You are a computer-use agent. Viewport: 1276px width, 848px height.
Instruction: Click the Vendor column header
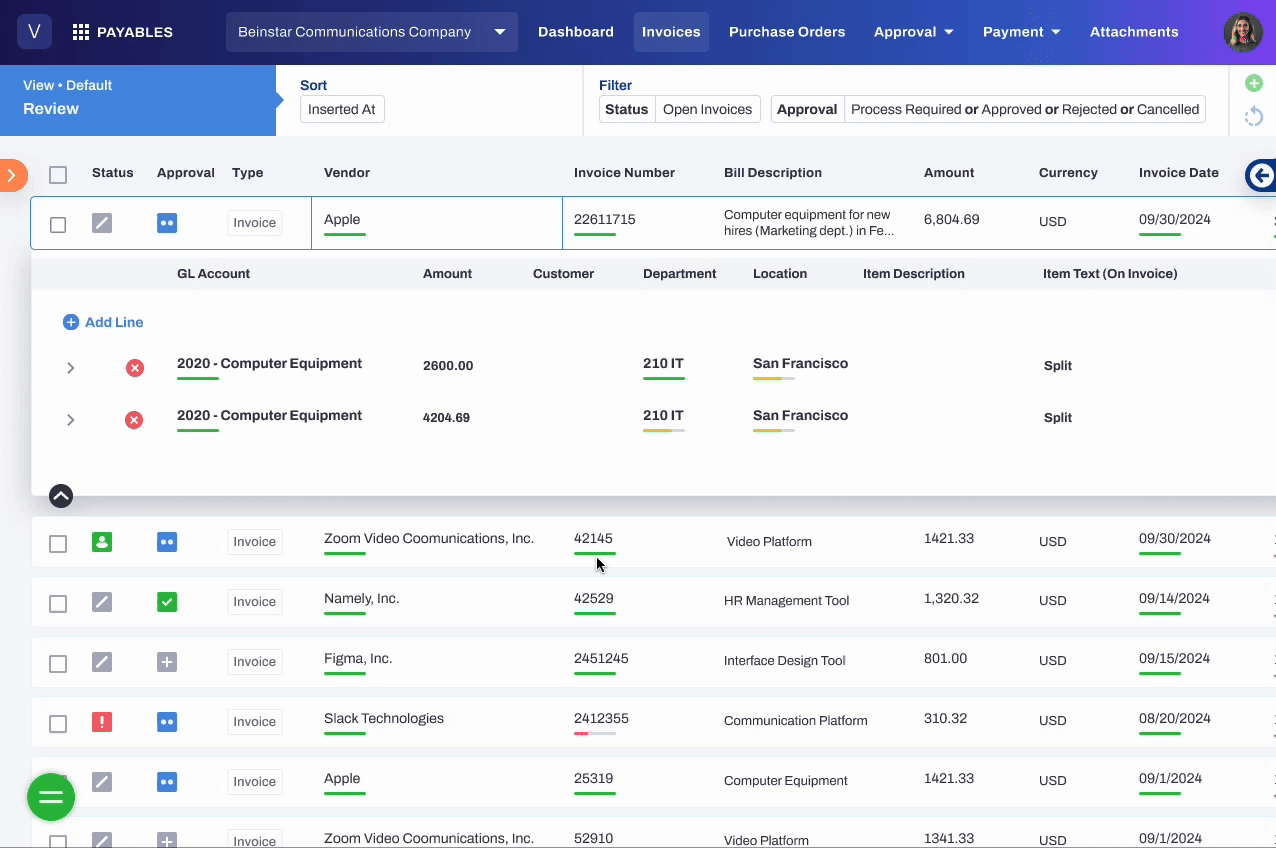[347, 173]
